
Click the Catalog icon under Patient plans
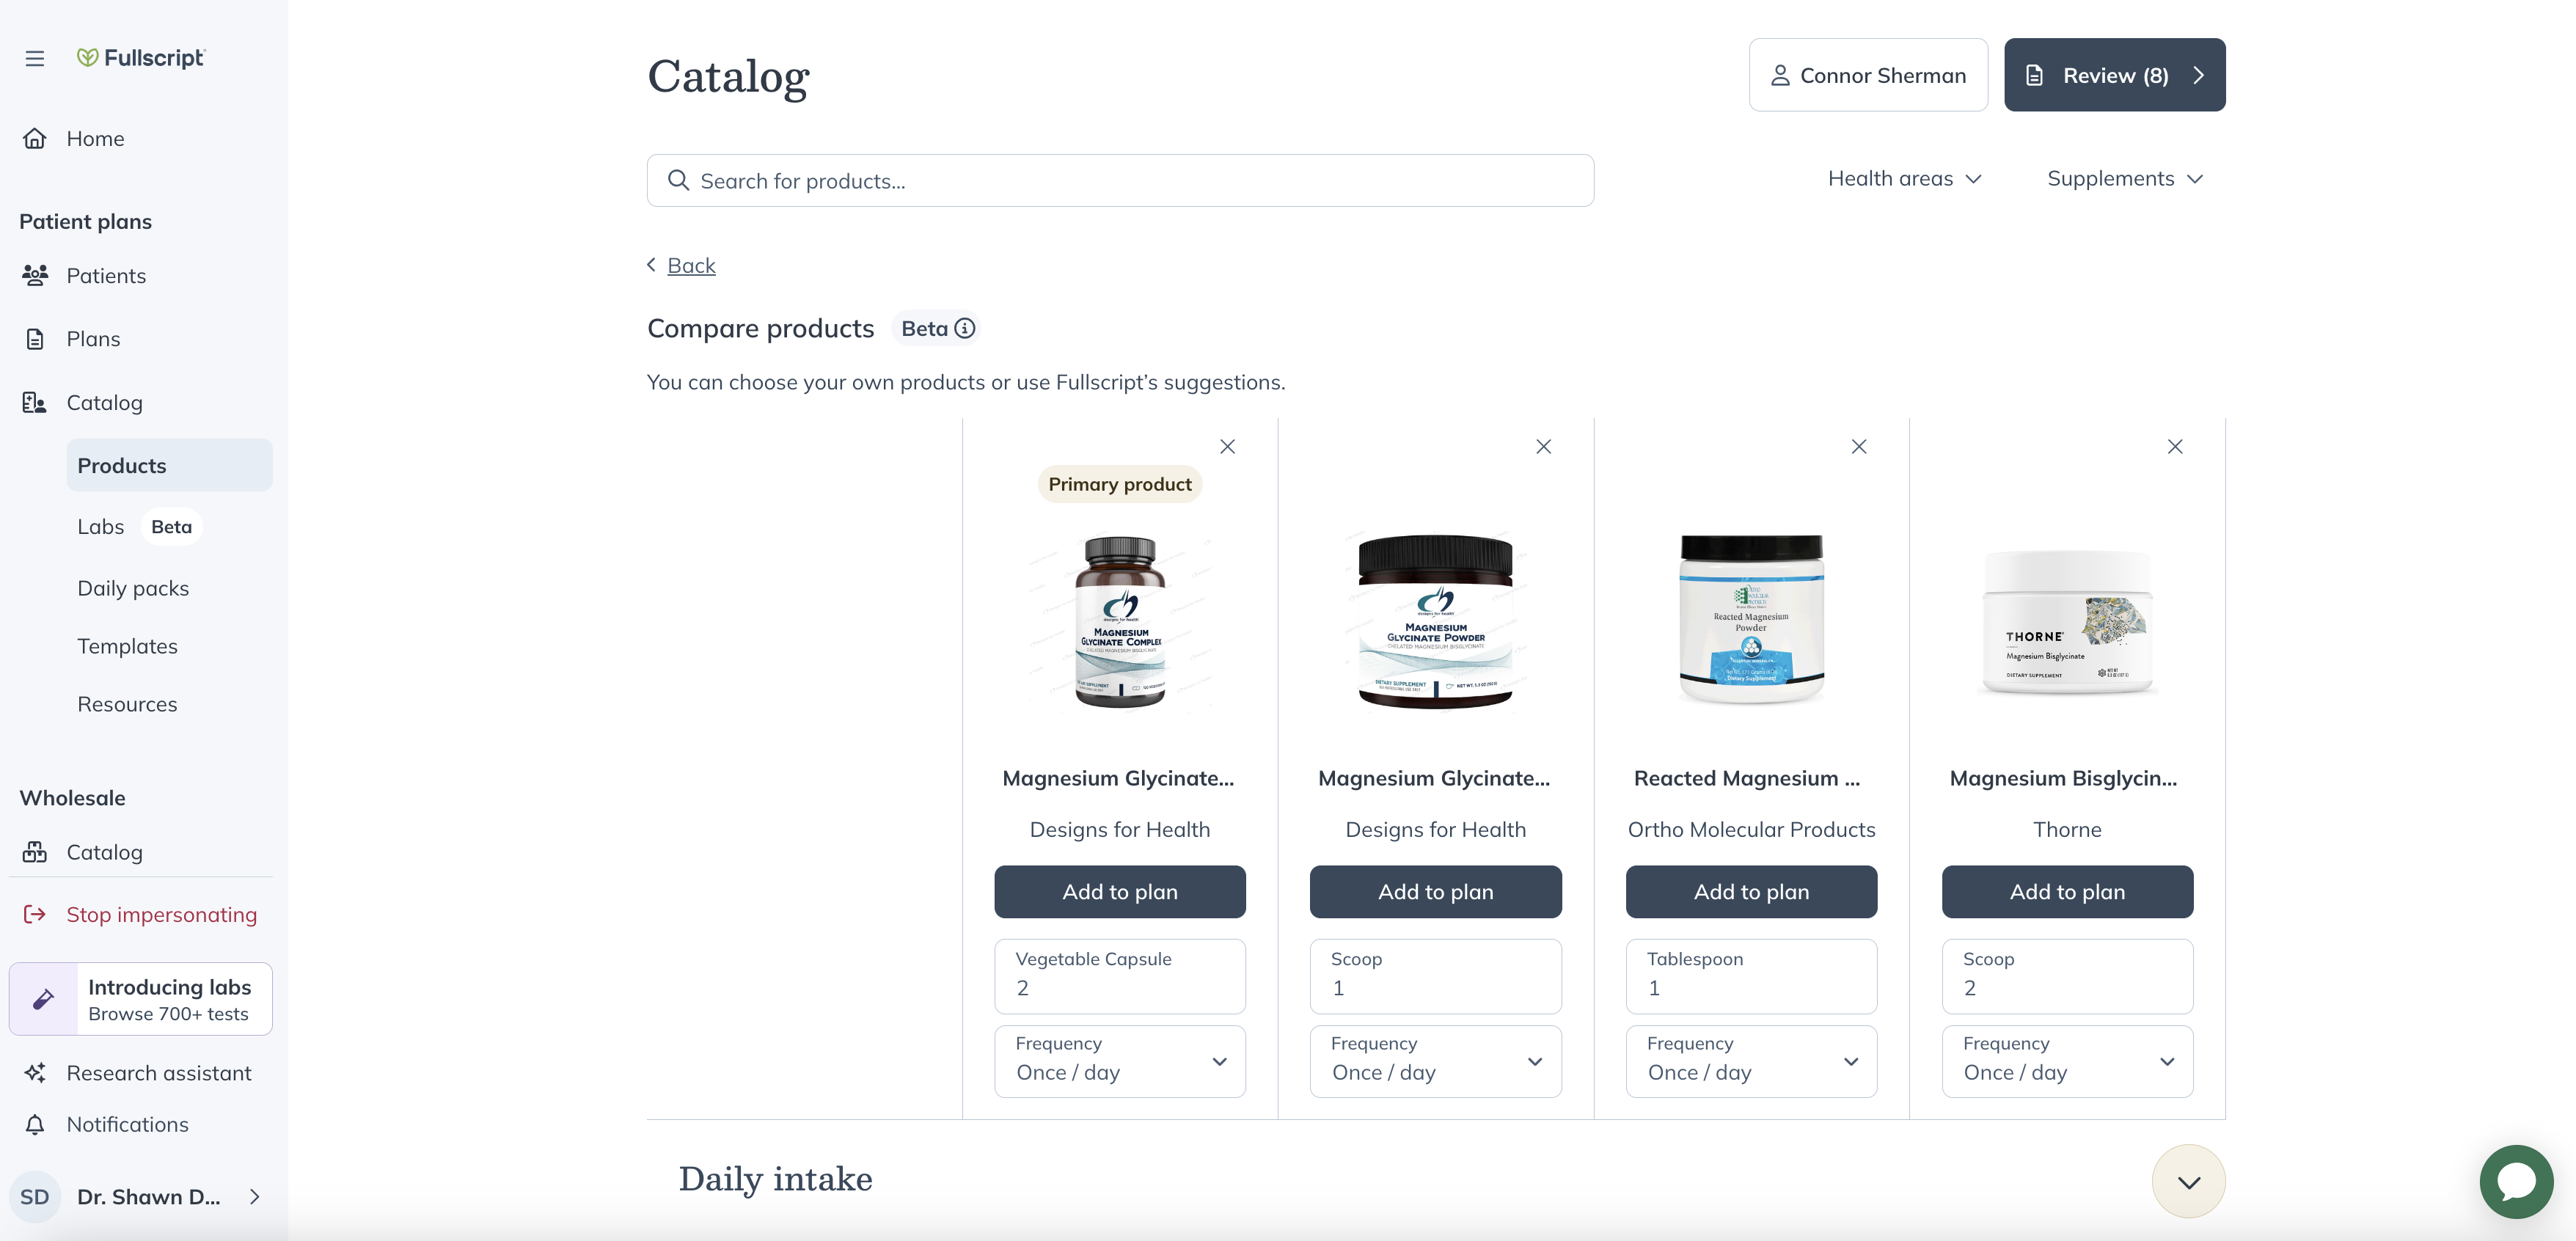(x=35, y=402)
